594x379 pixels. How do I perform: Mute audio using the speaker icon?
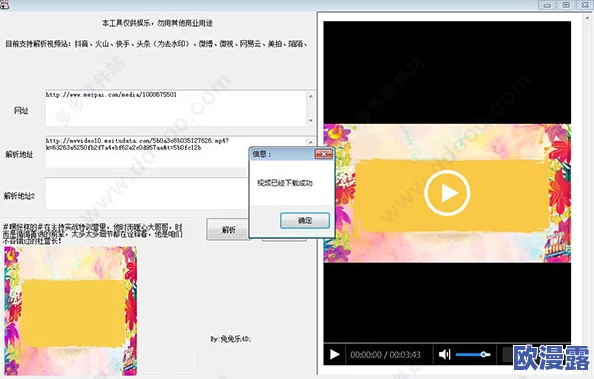[444, 354]
